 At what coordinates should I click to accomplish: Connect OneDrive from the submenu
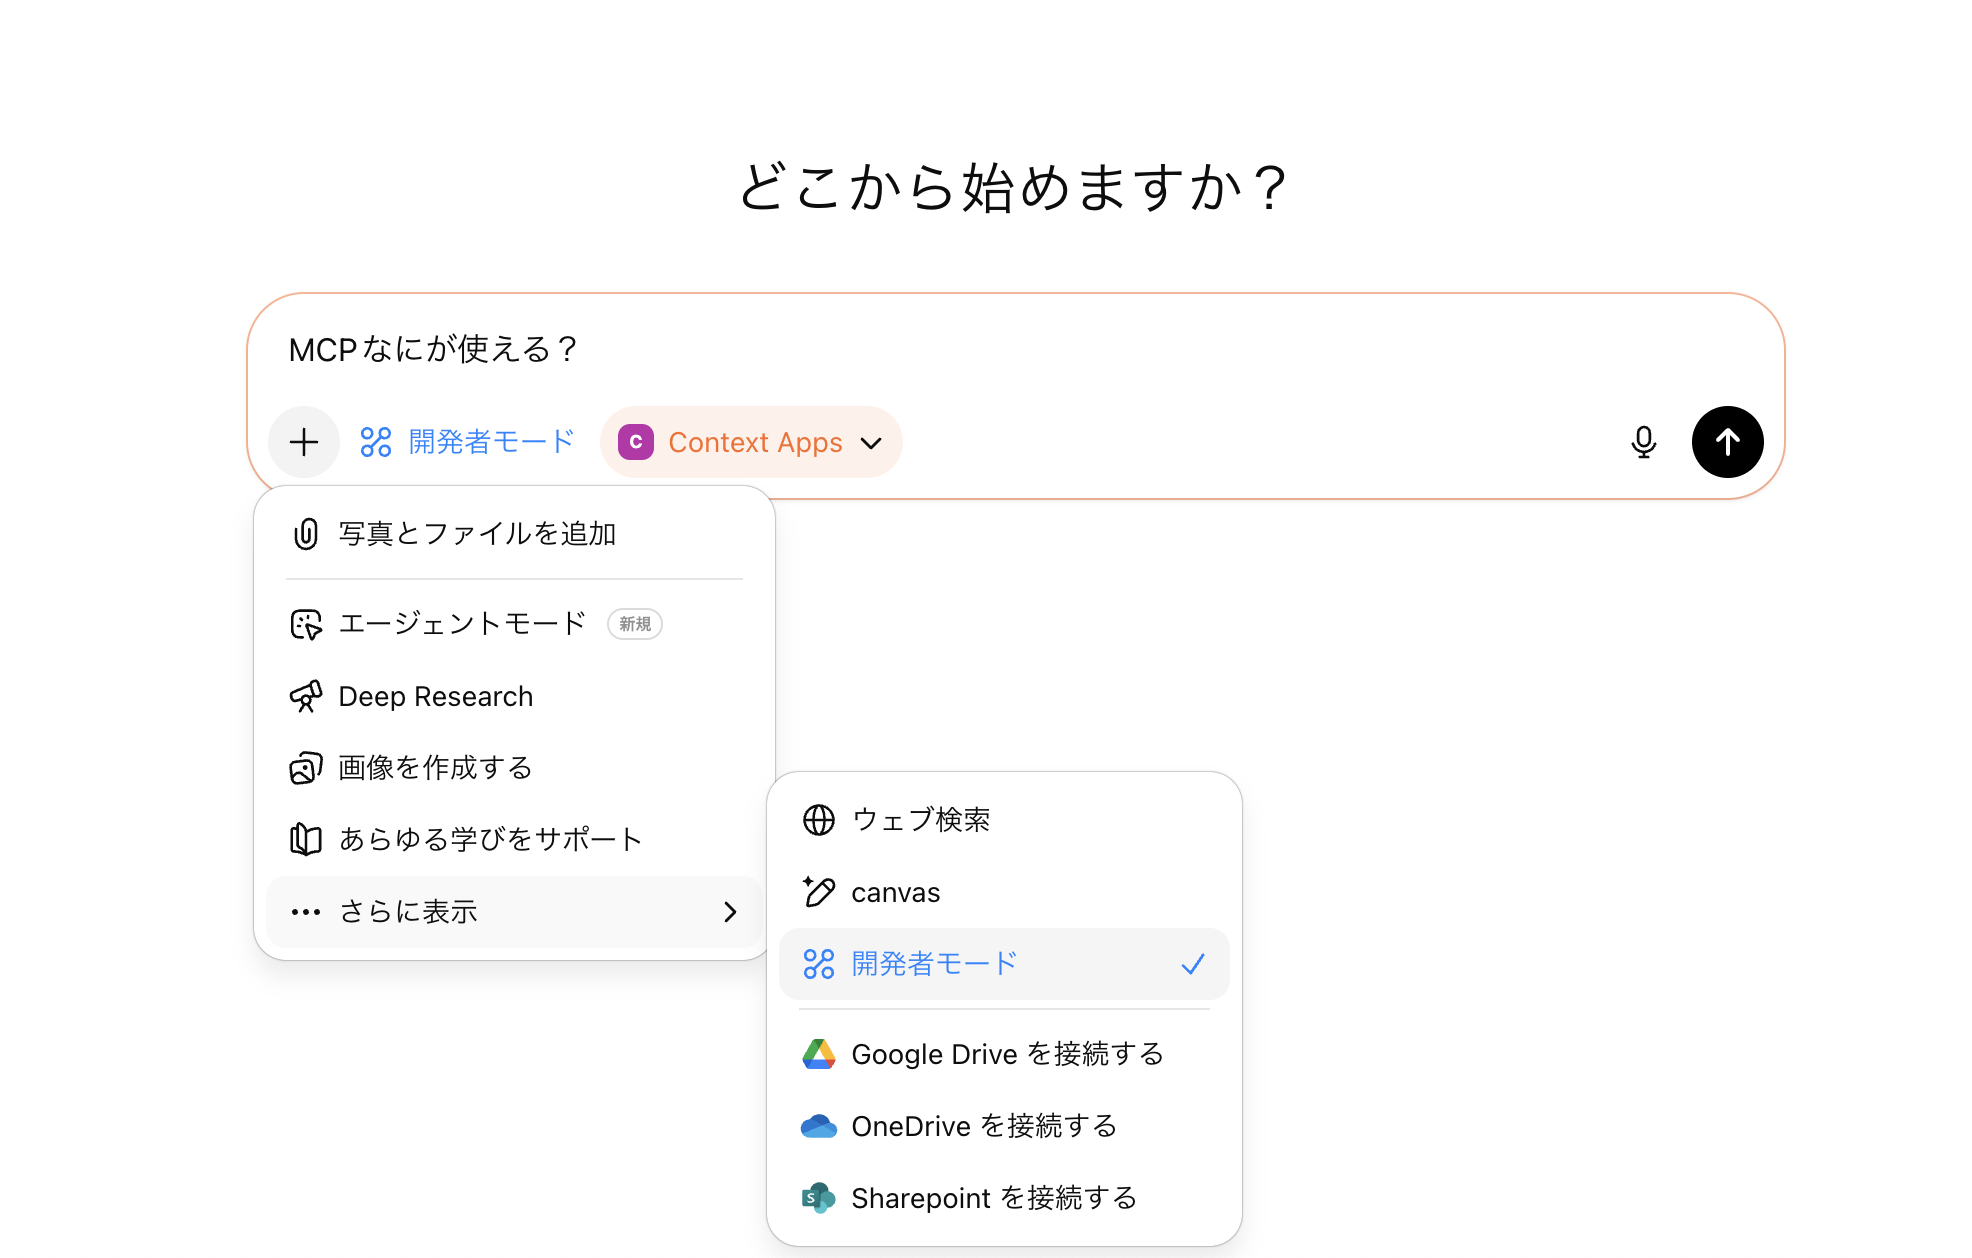click(x=984, y=1126)
